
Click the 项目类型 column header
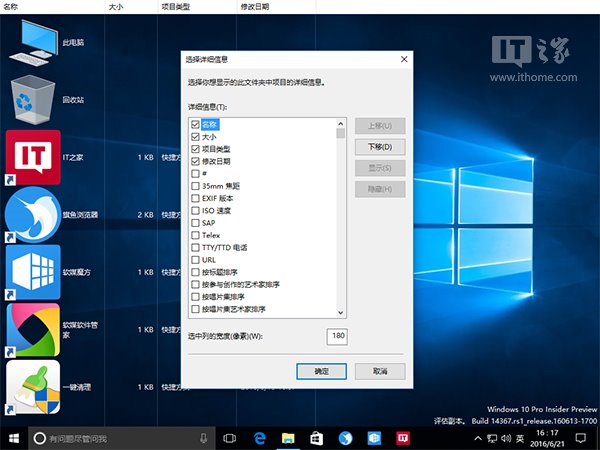(180, 6)
